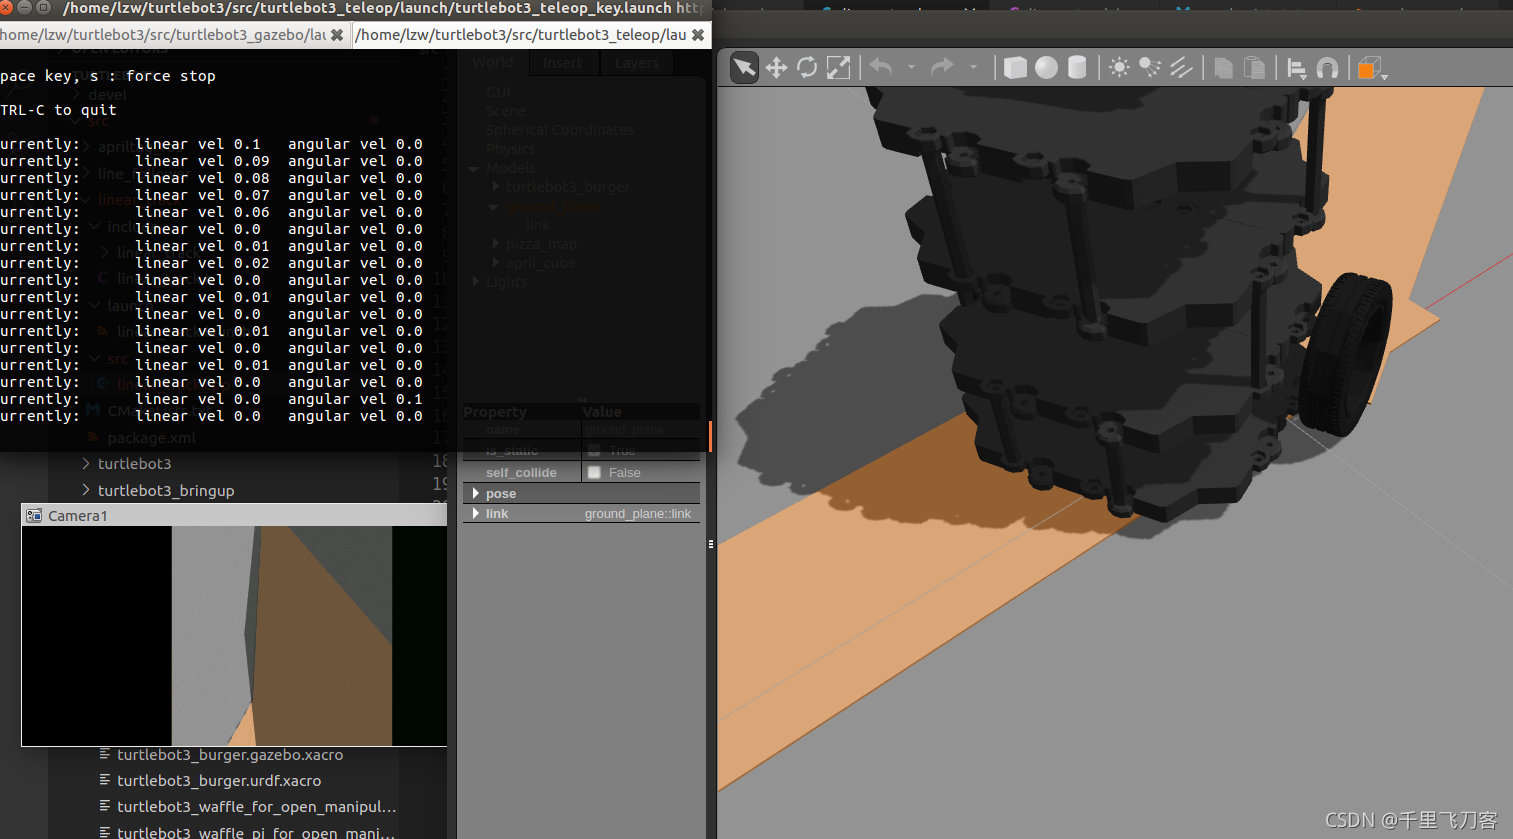This screenshot has height=839, width=1513.
Task: Click the redo arrow in Gazebo toolbar
Action: click(x=942, y=67)
